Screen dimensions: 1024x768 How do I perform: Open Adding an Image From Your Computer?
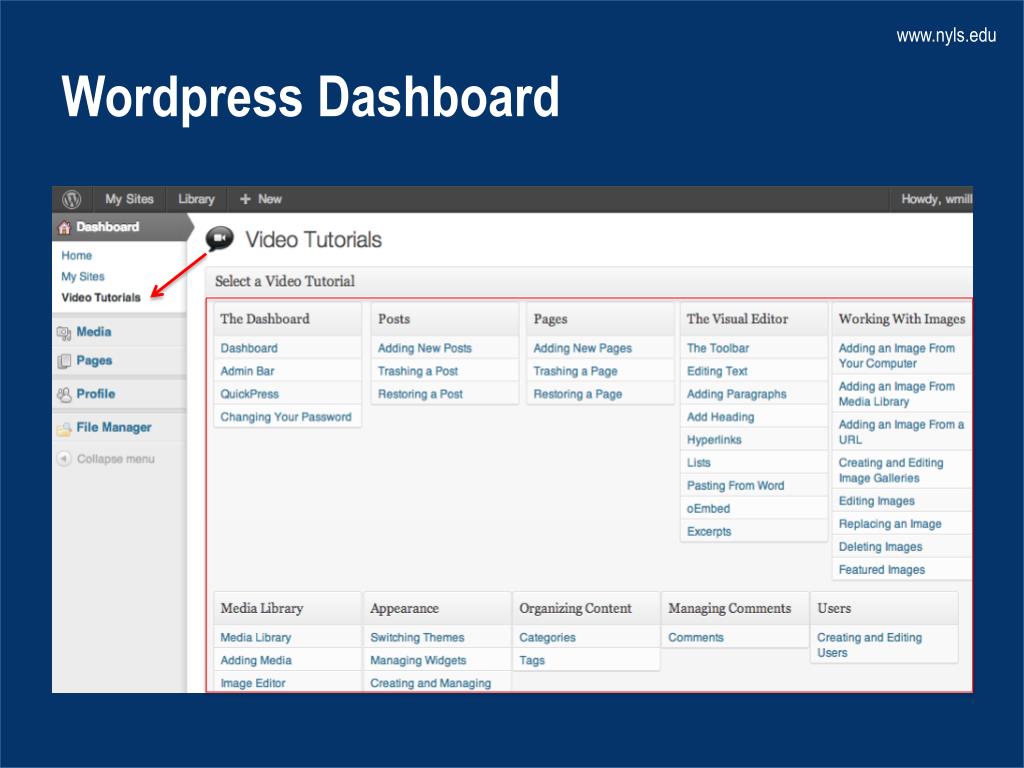[x=896, y=355]
